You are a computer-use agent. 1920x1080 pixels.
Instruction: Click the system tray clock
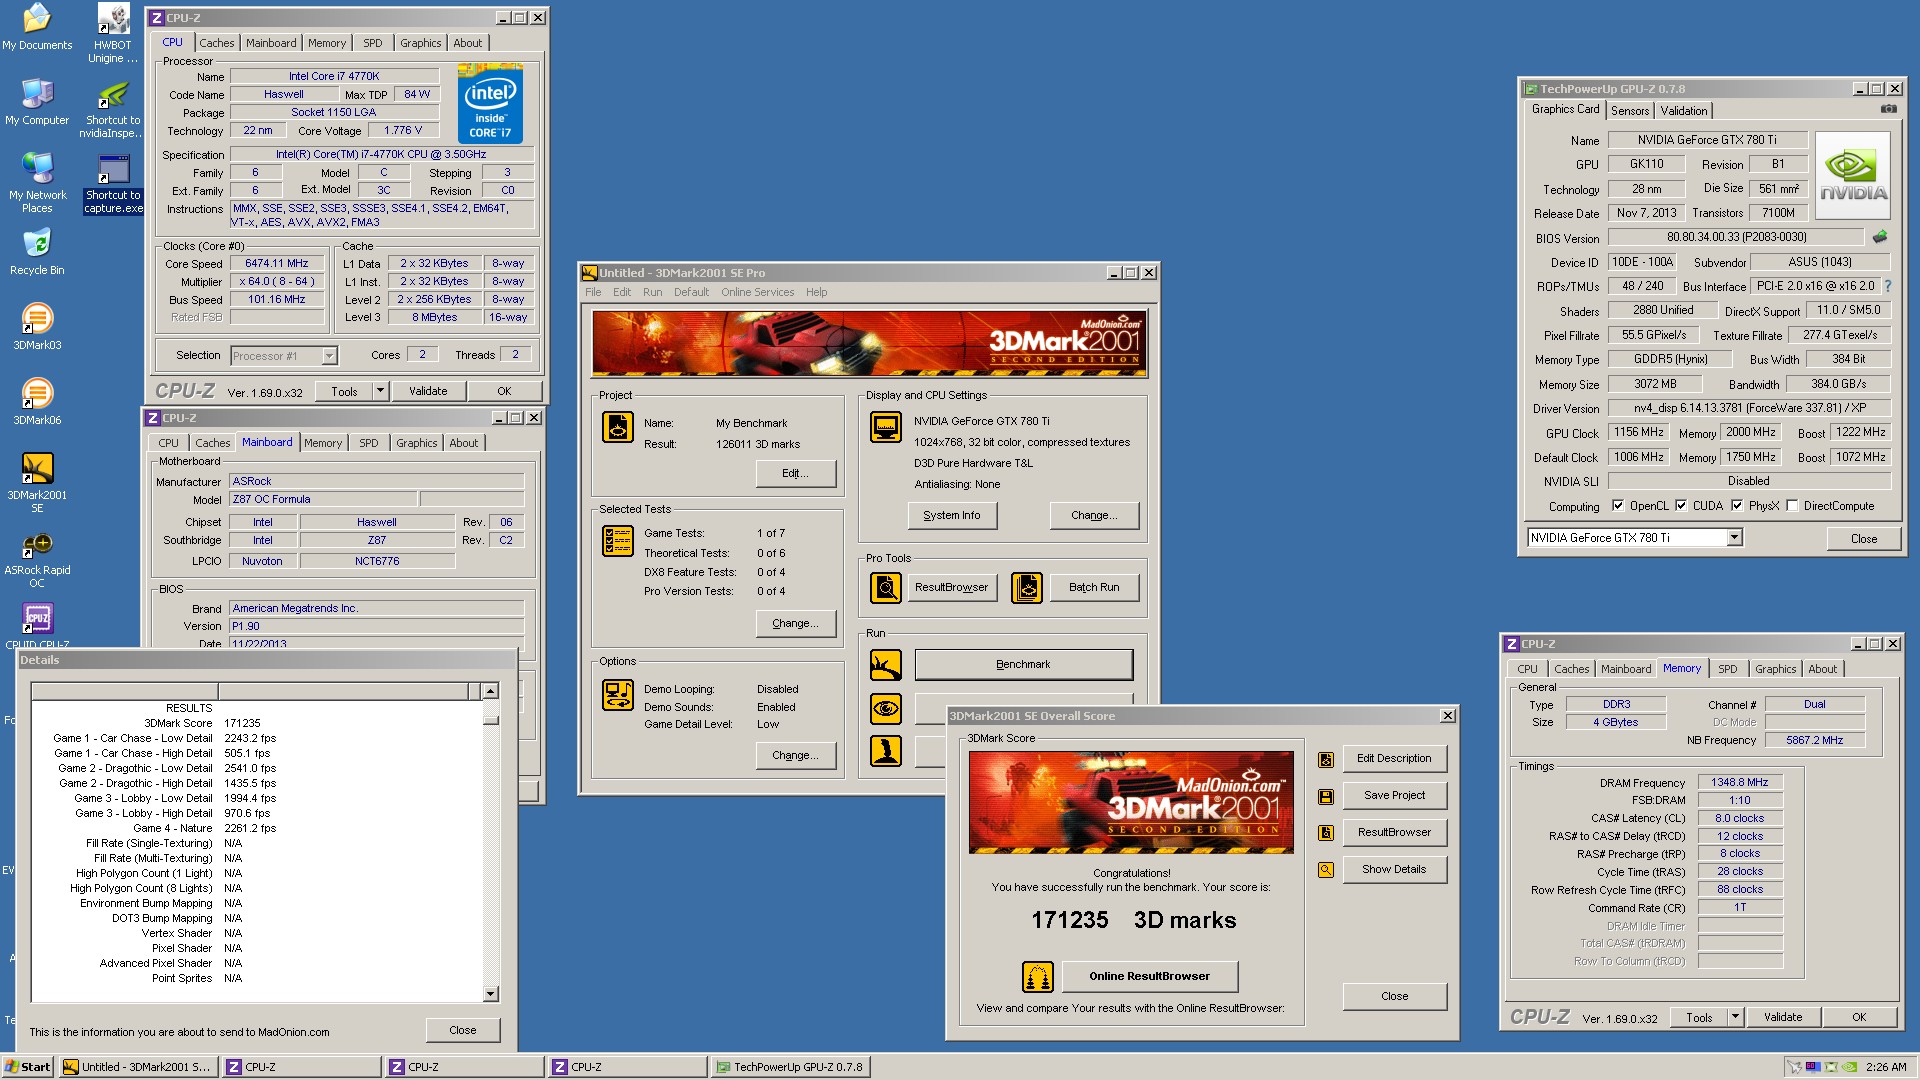point(1885,1067)
